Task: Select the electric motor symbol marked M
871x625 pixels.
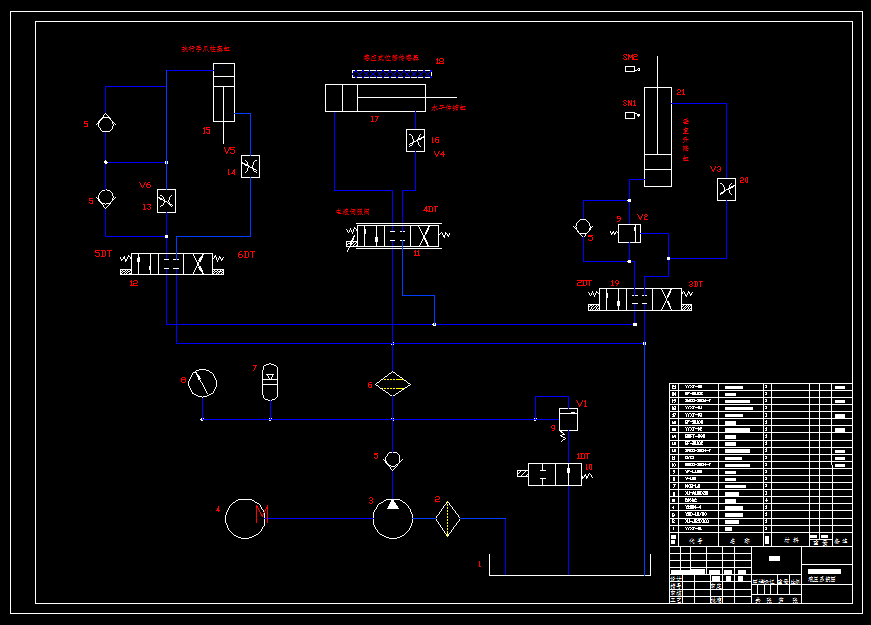Action: tap(246, 518)
